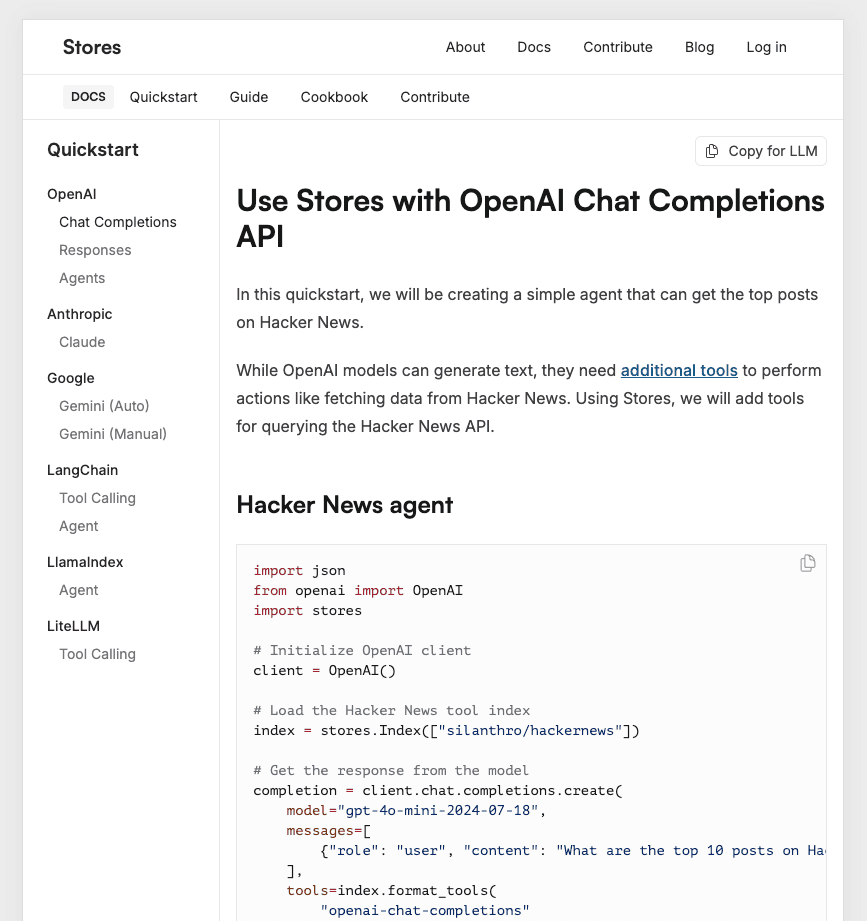This screenshot has height=921, width=867.
Task: Open the Stores home logo link
Action: 92,47
